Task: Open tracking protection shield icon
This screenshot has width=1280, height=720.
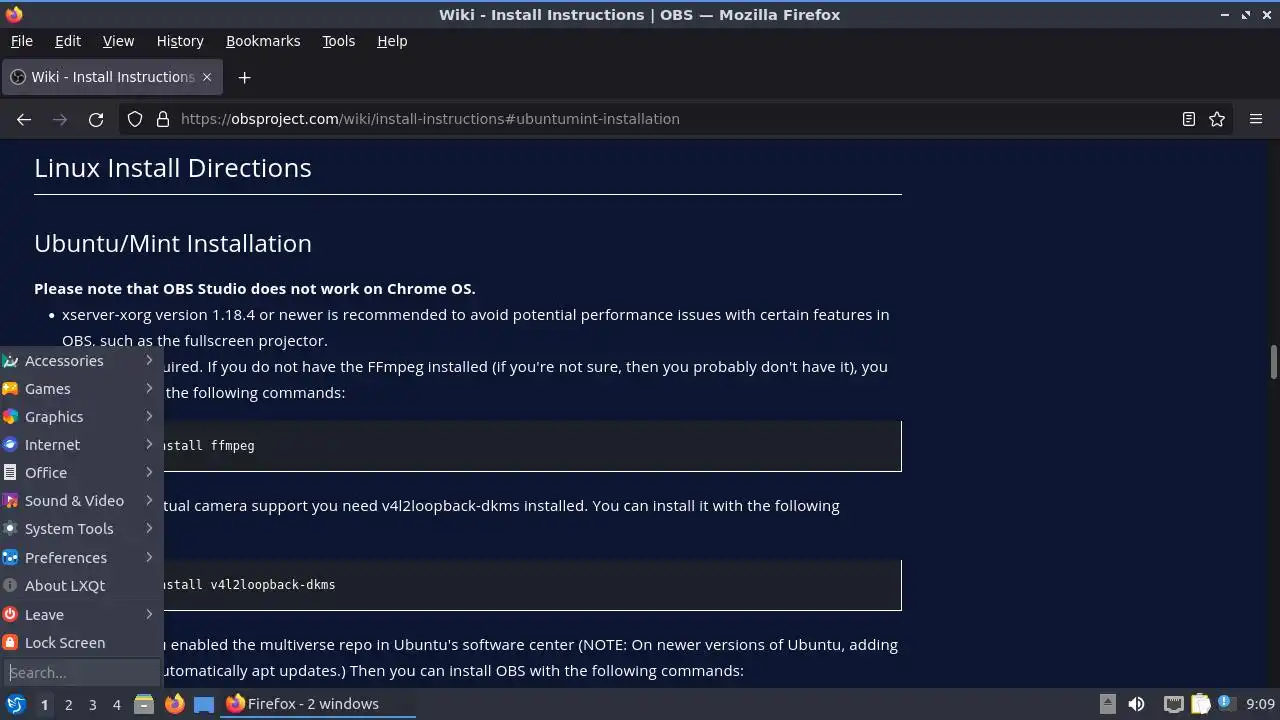Action: tap(135, 119)
